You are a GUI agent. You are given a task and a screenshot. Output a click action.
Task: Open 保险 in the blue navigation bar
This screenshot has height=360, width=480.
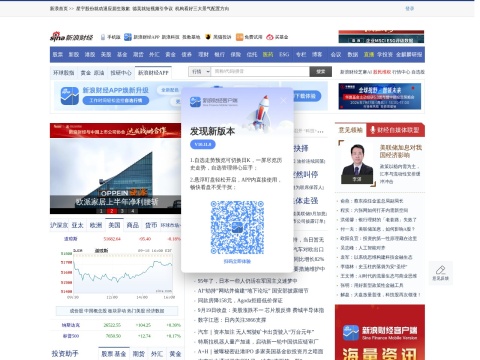[236, 55]
